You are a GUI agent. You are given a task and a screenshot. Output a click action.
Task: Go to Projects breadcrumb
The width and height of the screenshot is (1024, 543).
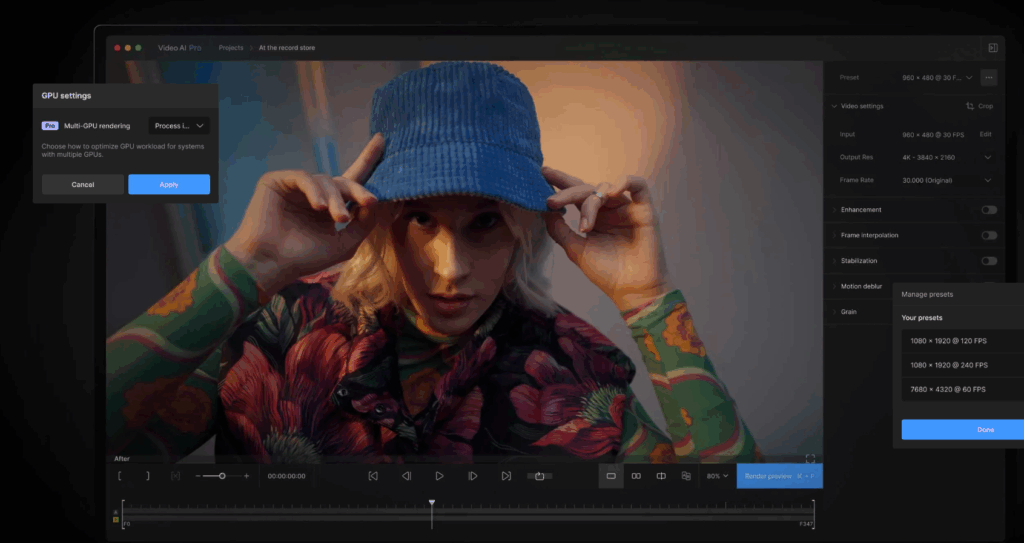pos(231,48)
